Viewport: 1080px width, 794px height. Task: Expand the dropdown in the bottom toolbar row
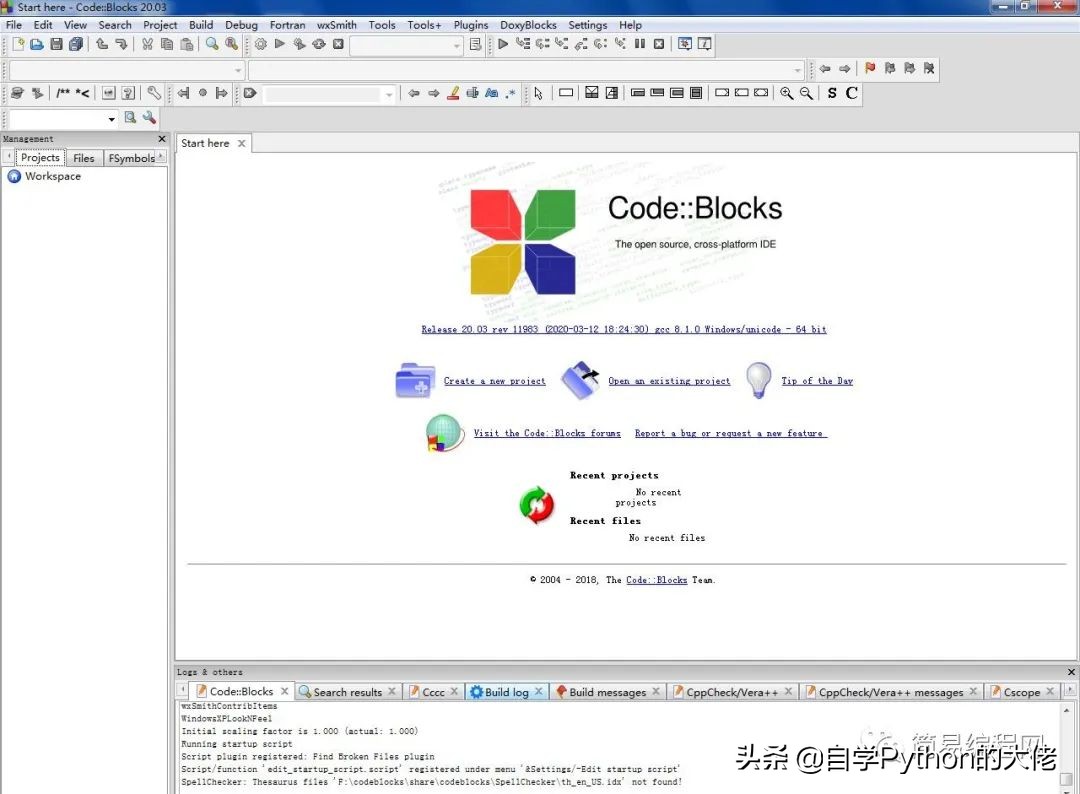coord(112,119)
